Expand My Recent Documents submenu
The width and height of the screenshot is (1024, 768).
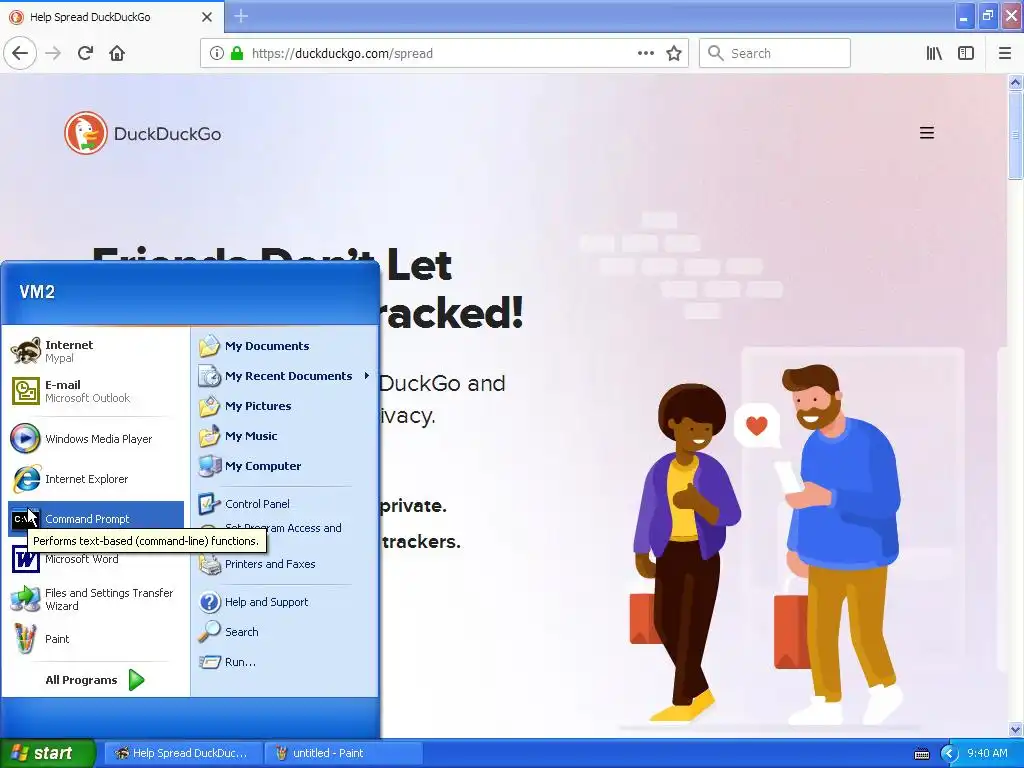286,376
